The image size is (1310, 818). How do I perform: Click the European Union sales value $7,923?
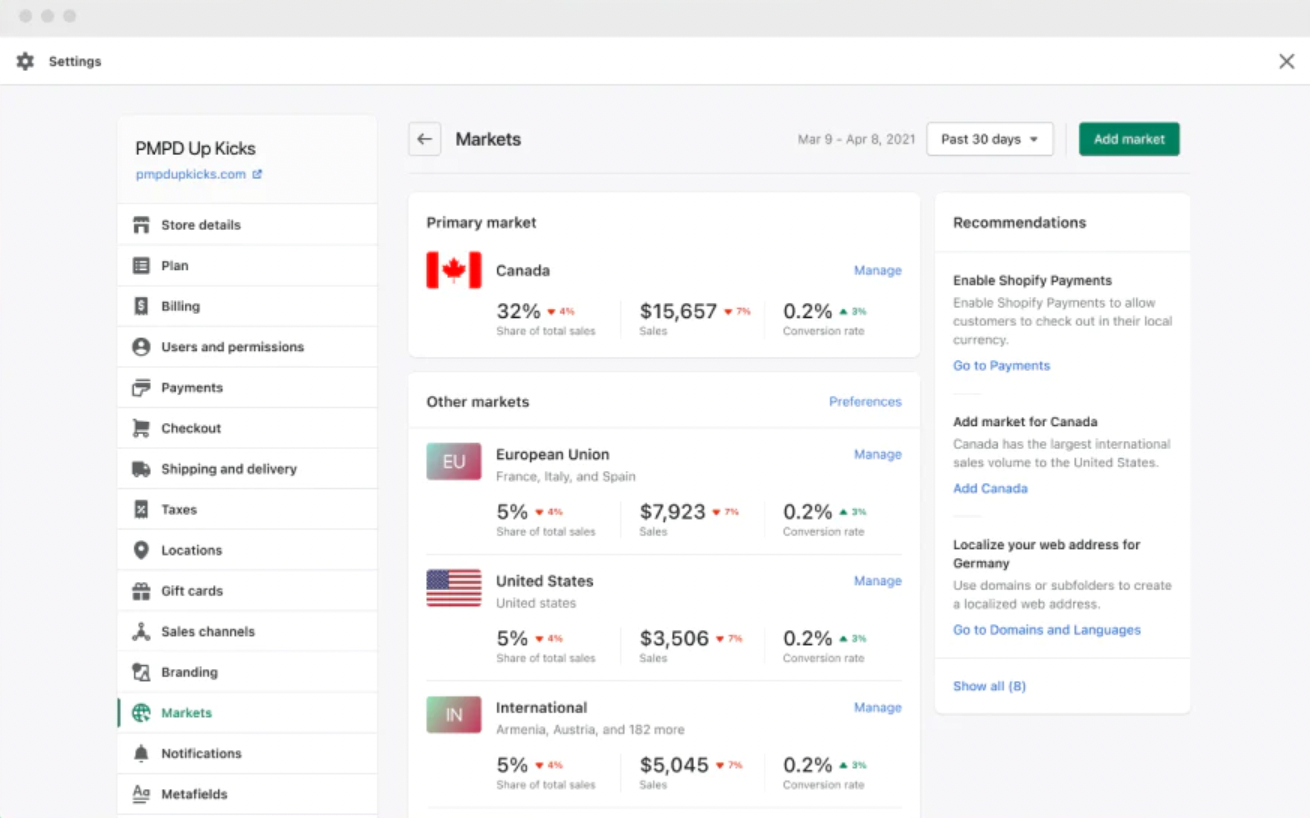673,512
